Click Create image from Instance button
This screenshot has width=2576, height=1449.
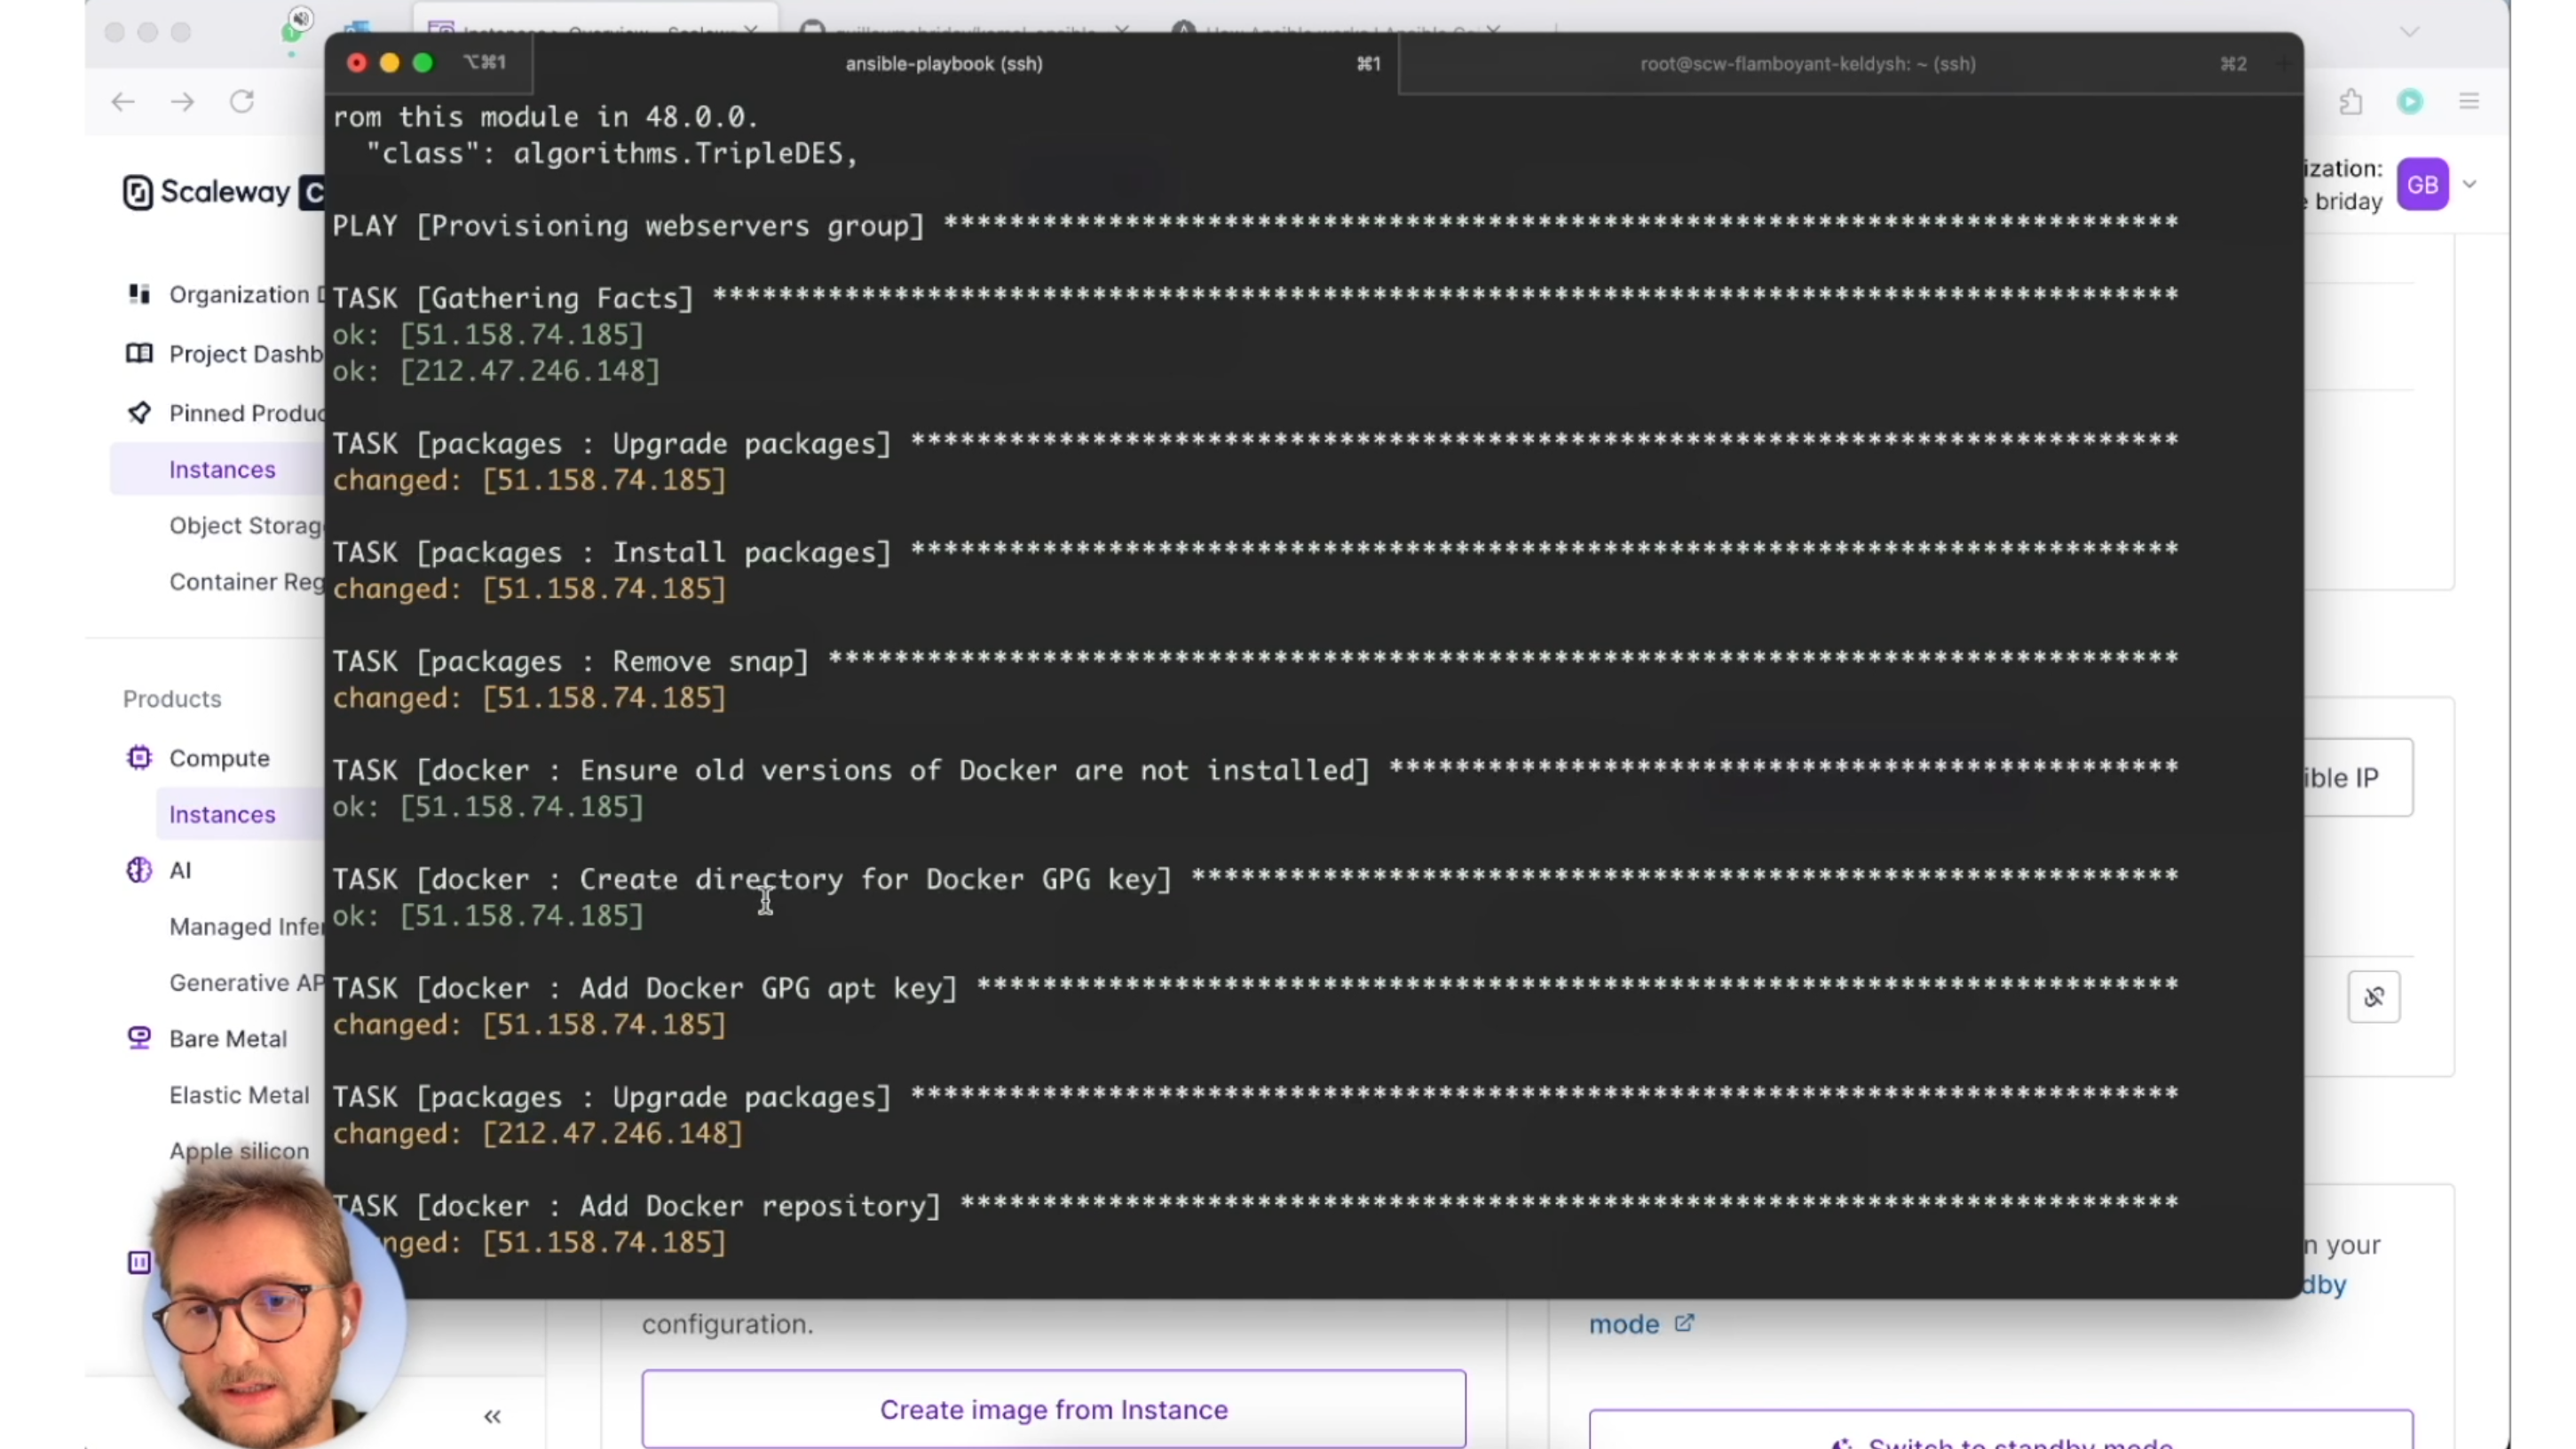tap(1053, 1409)
